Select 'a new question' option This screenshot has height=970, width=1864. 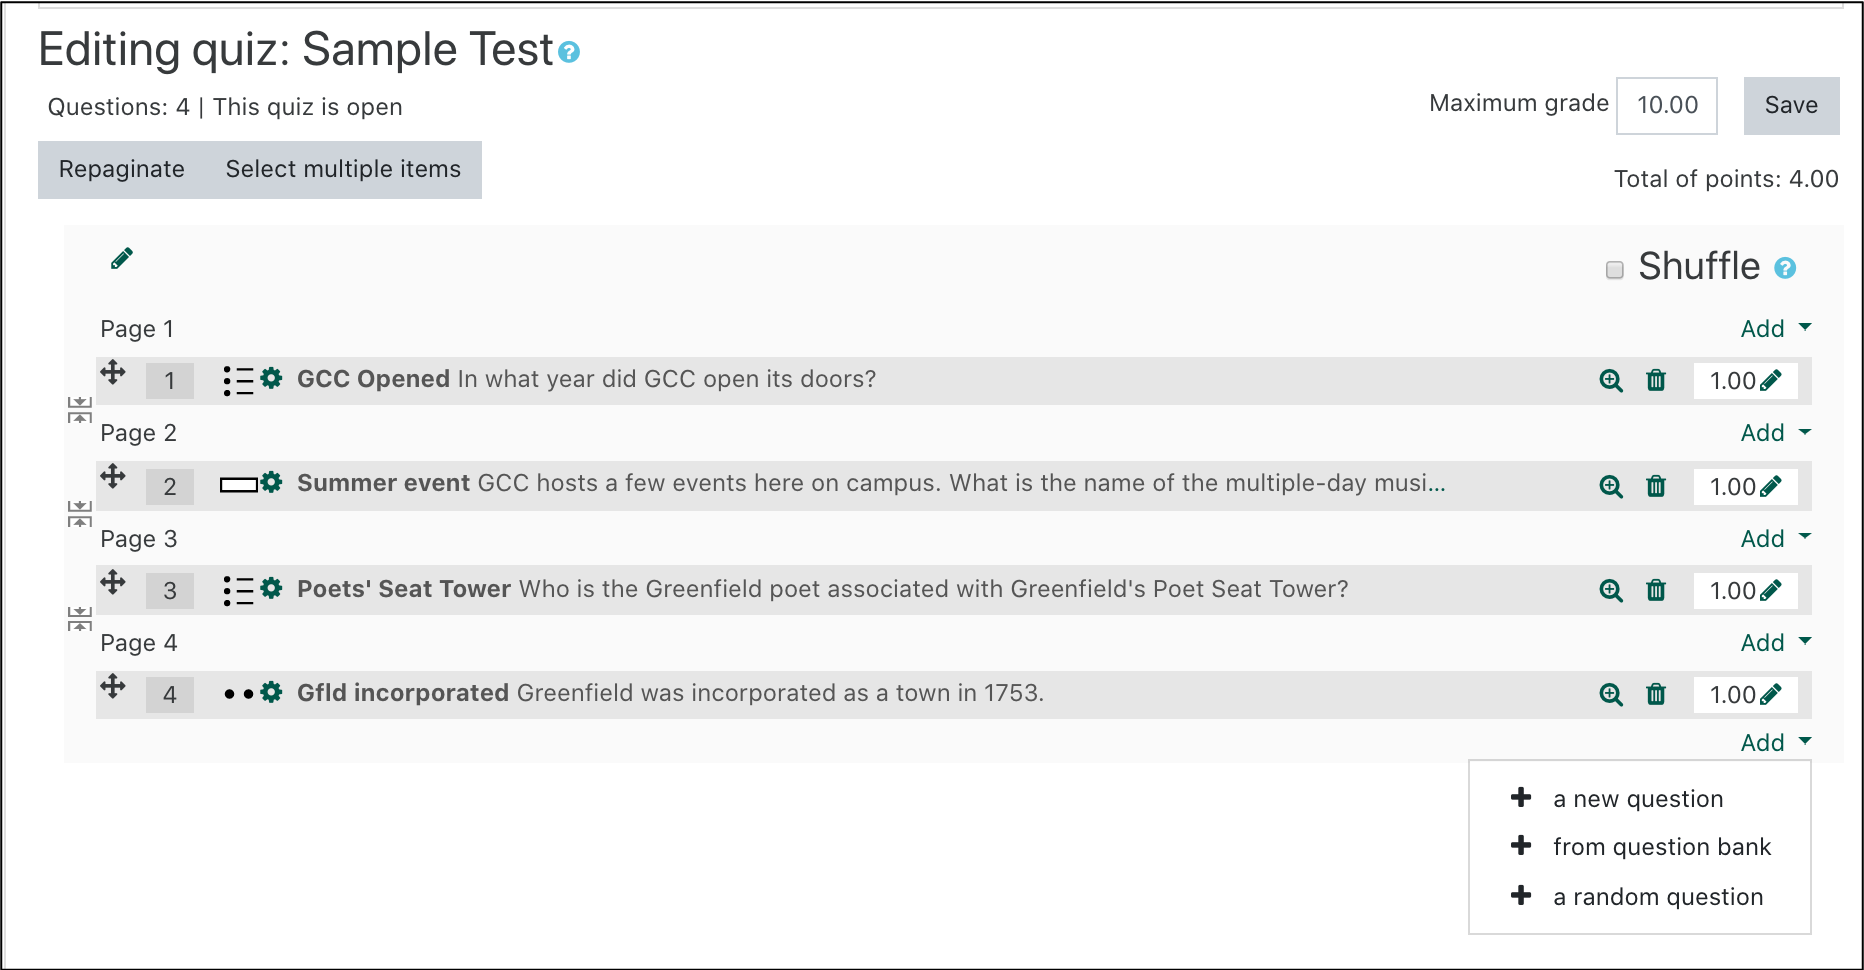pyautogui.click(x=1637, y=798)
